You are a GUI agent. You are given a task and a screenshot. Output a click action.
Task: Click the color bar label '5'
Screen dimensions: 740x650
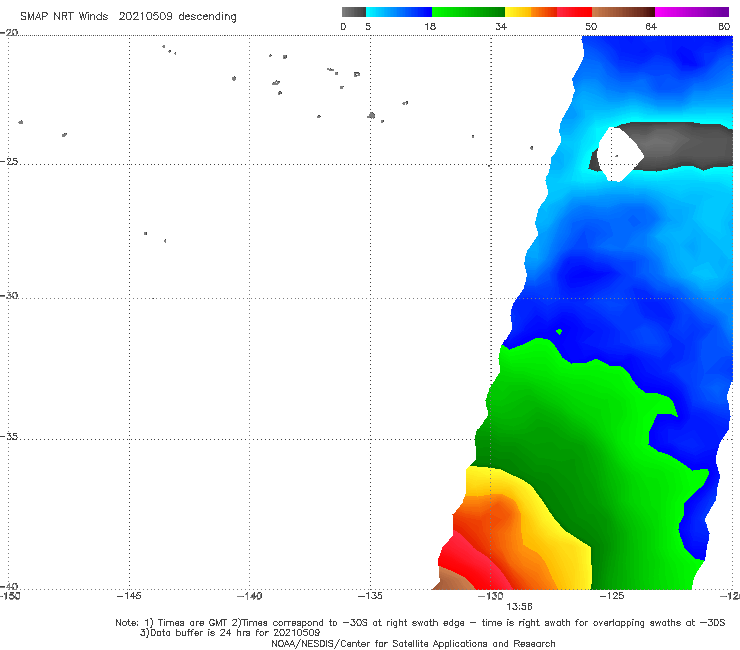[x=368, y=26]
